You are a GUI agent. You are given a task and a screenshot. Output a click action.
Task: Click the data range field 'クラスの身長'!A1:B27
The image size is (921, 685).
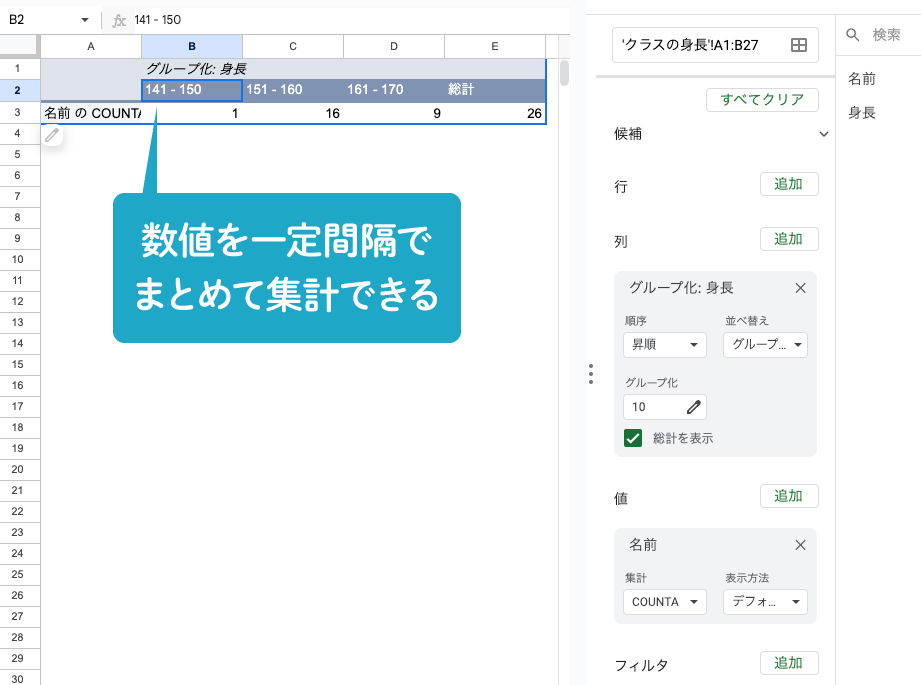coord(715,45)
